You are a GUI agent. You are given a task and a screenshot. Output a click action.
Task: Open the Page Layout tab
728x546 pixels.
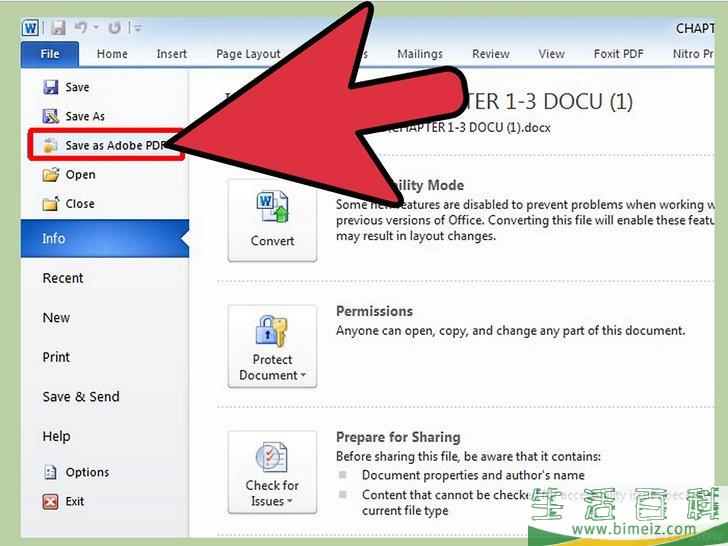pyautogui.click(x=248, y=54)
